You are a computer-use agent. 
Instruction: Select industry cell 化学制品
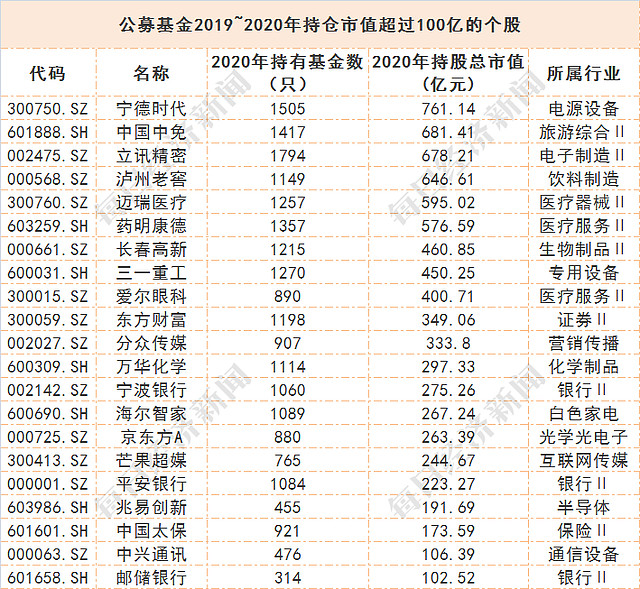584,367
